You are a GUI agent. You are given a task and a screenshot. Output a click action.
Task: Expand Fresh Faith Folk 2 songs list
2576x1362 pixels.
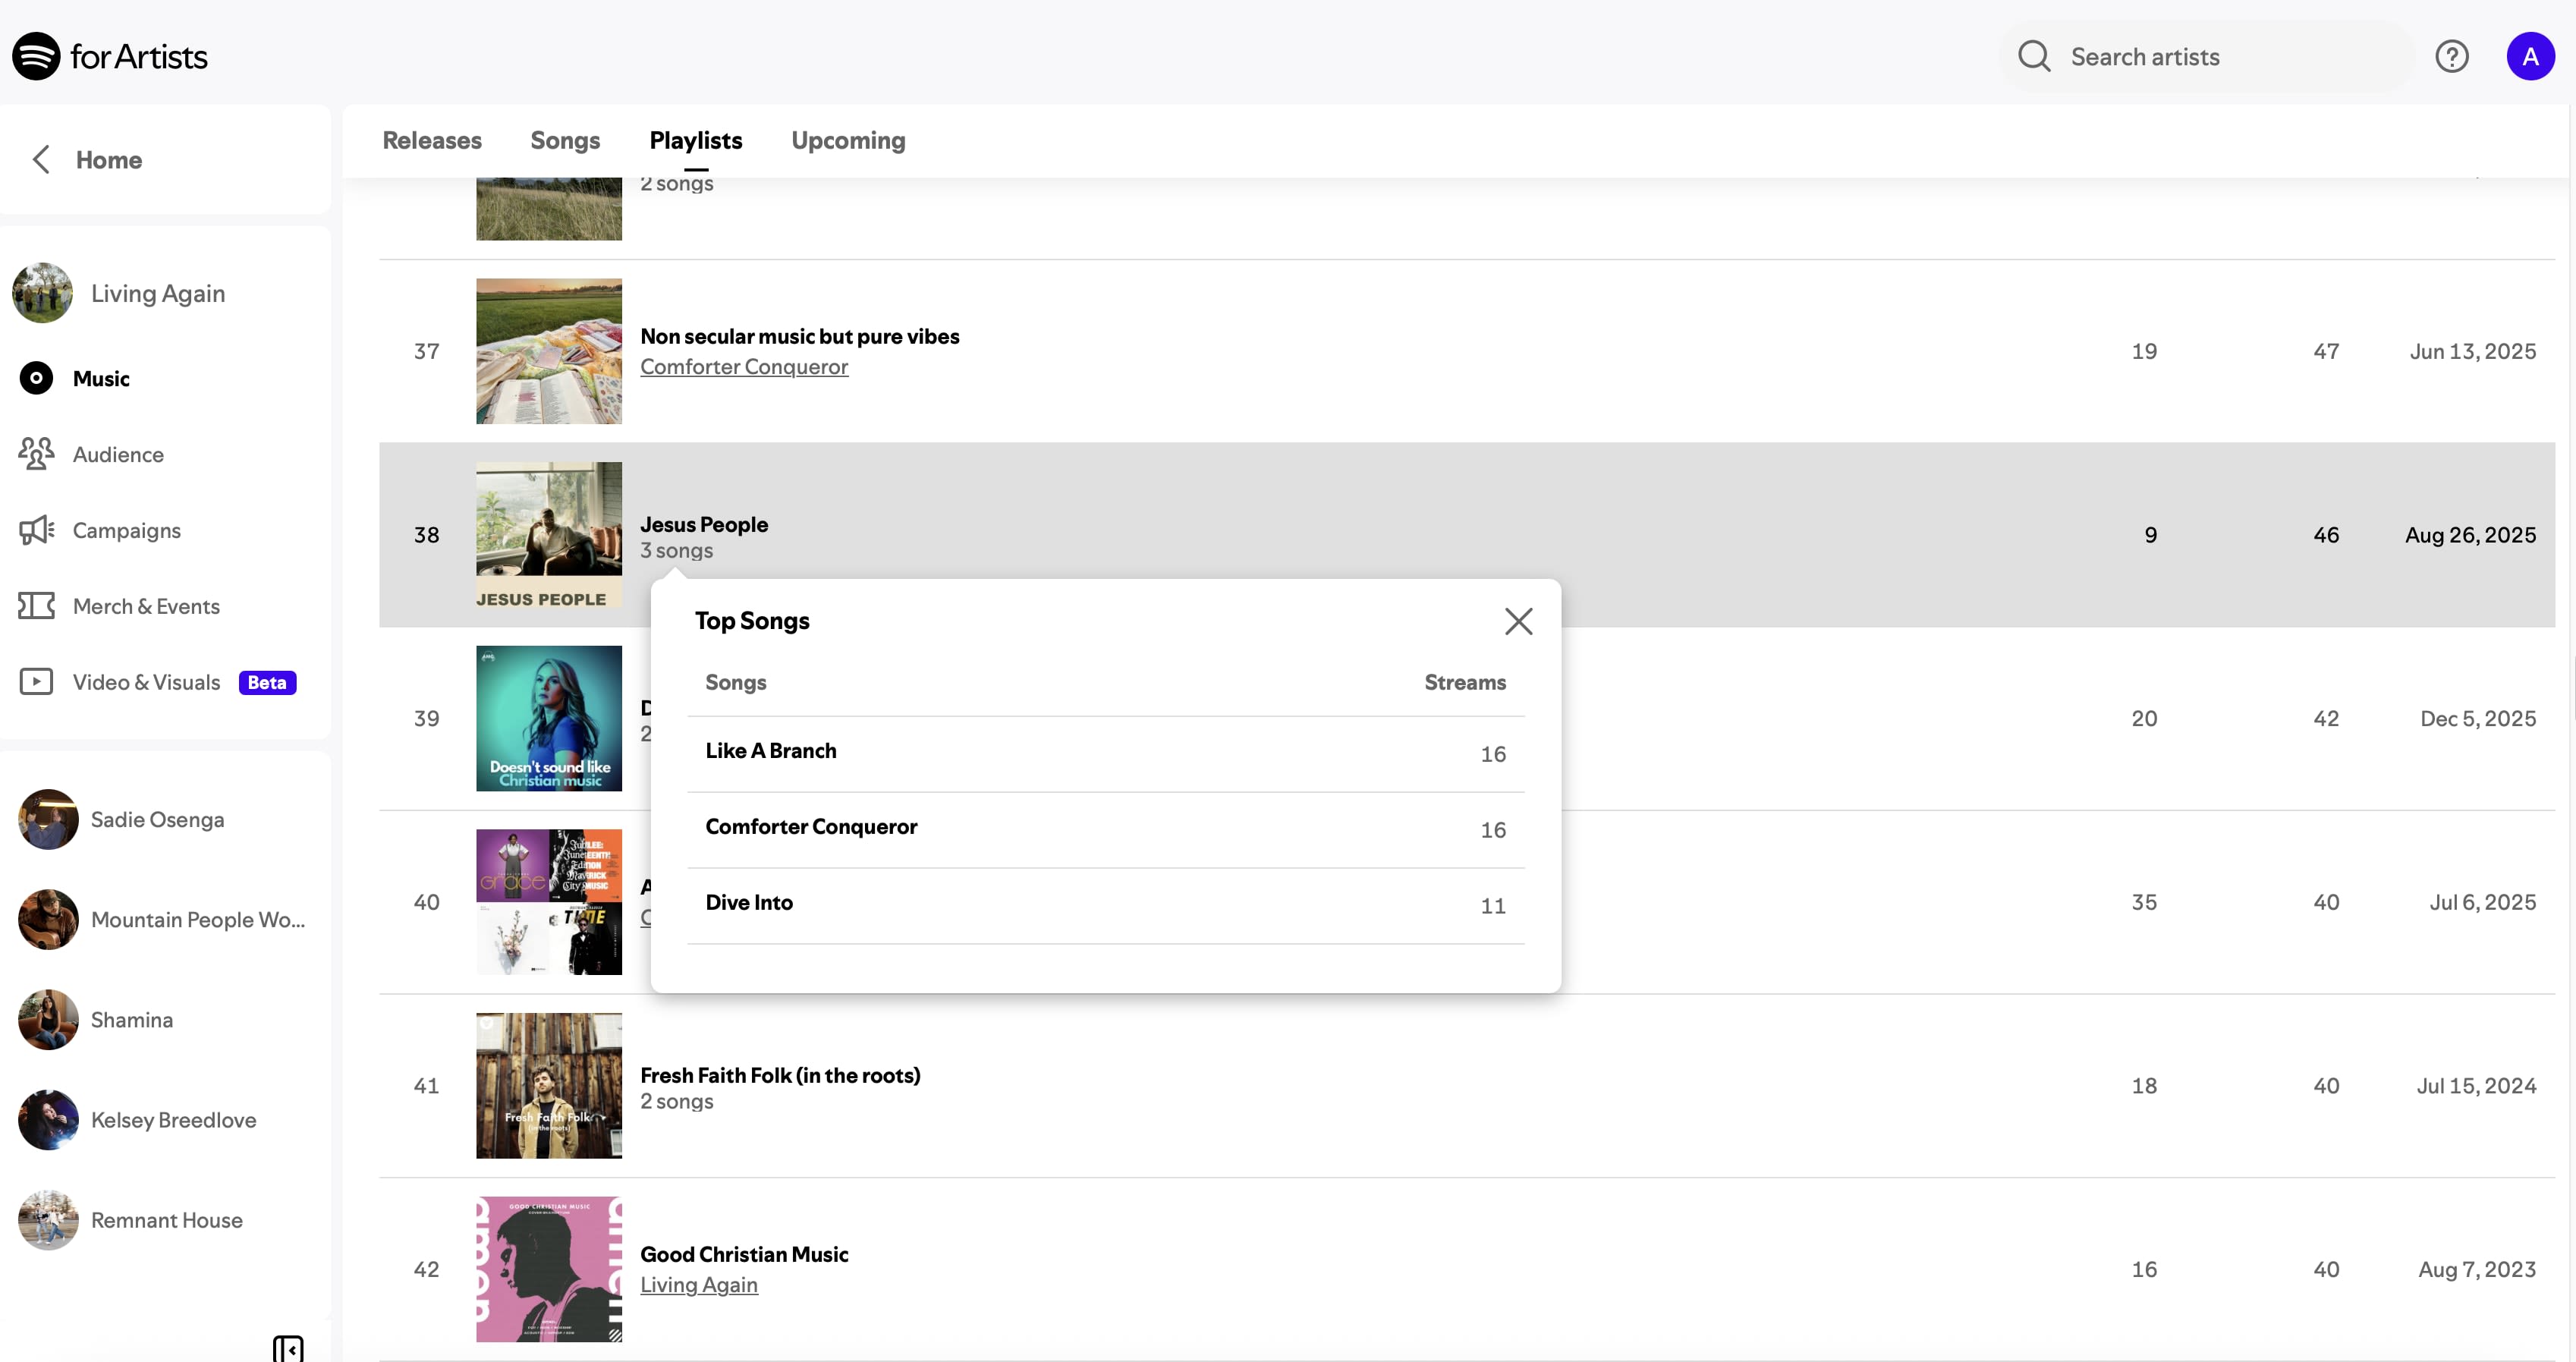(677, 1102)
